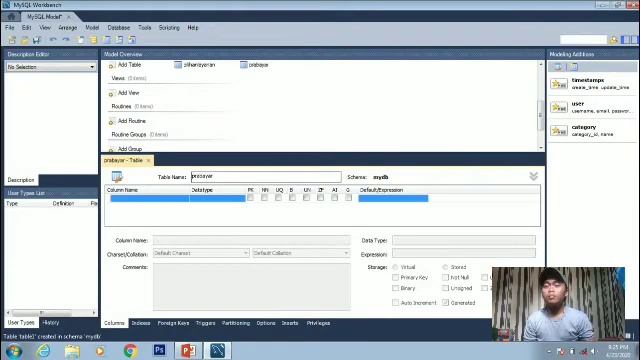Click the Add Group icon
The height and width of the screenshot is (360, 640).
111,149
